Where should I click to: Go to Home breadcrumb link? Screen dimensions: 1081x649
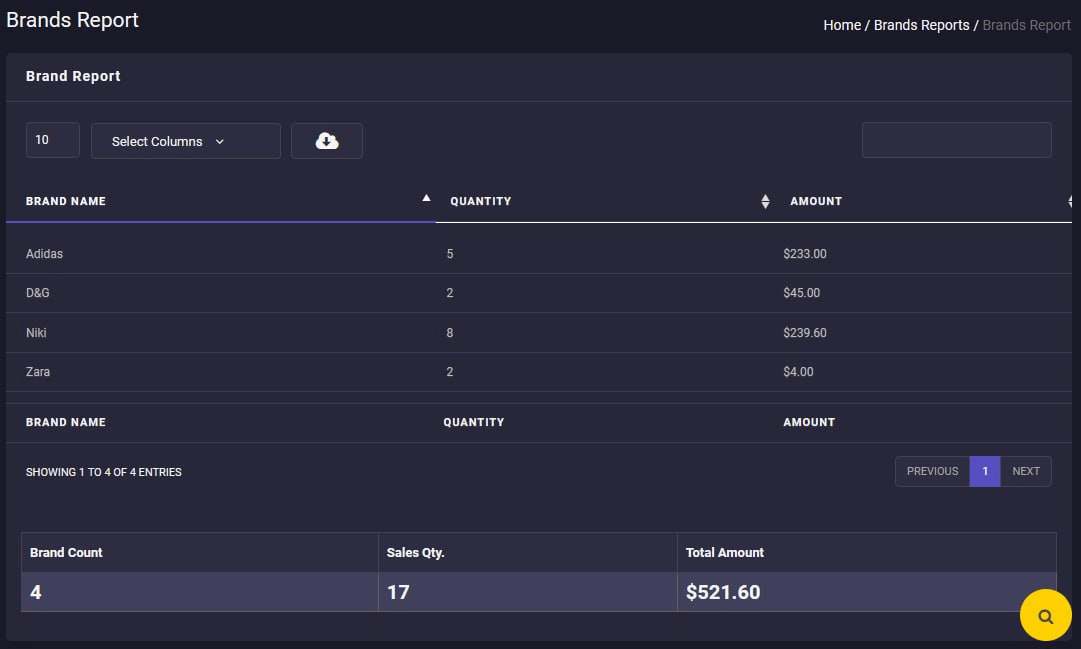tap(841, 25)
